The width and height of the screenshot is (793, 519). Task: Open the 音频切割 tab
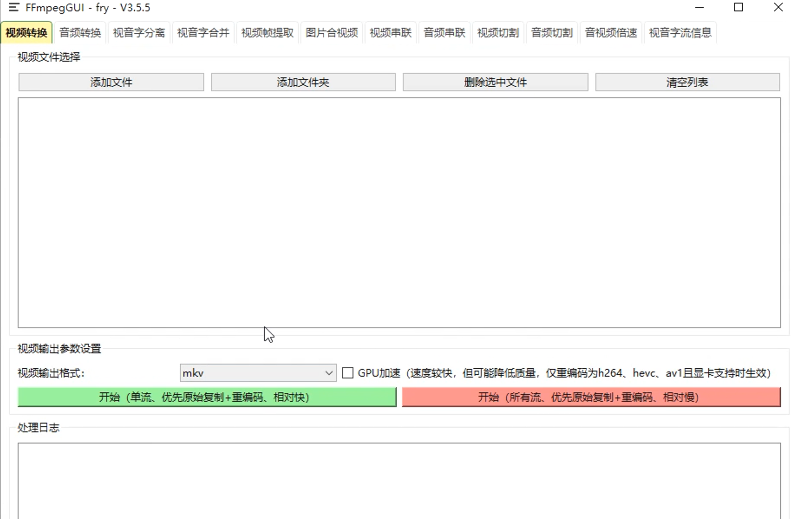click(552, 33)
